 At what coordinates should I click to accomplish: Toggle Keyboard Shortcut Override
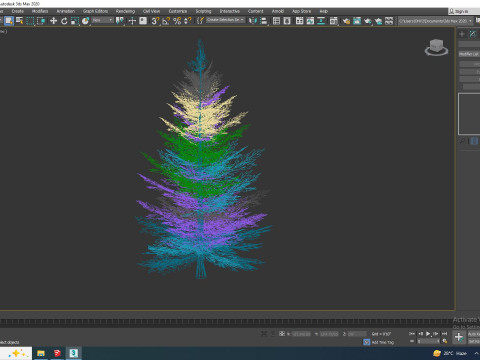[143, 21]
